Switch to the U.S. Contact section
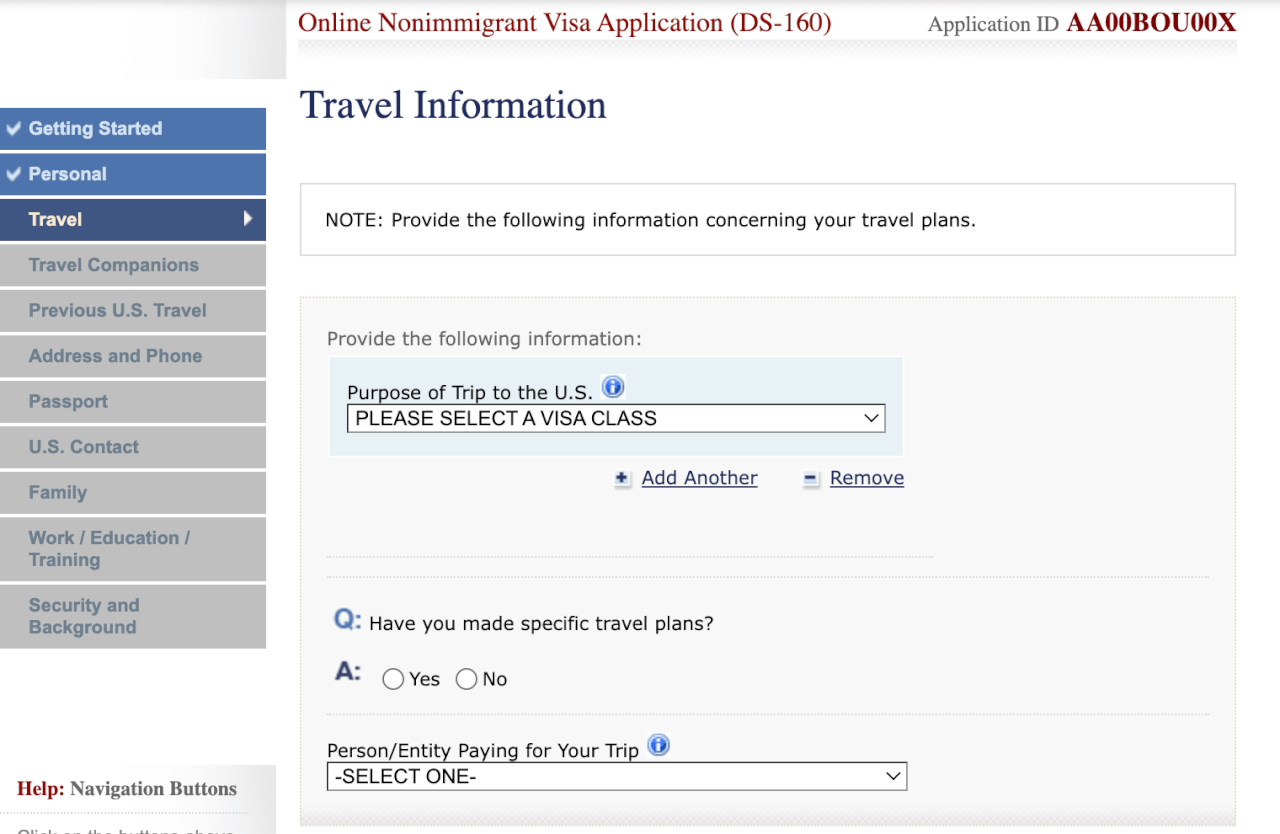1280x834 pixels. point(84,447)
